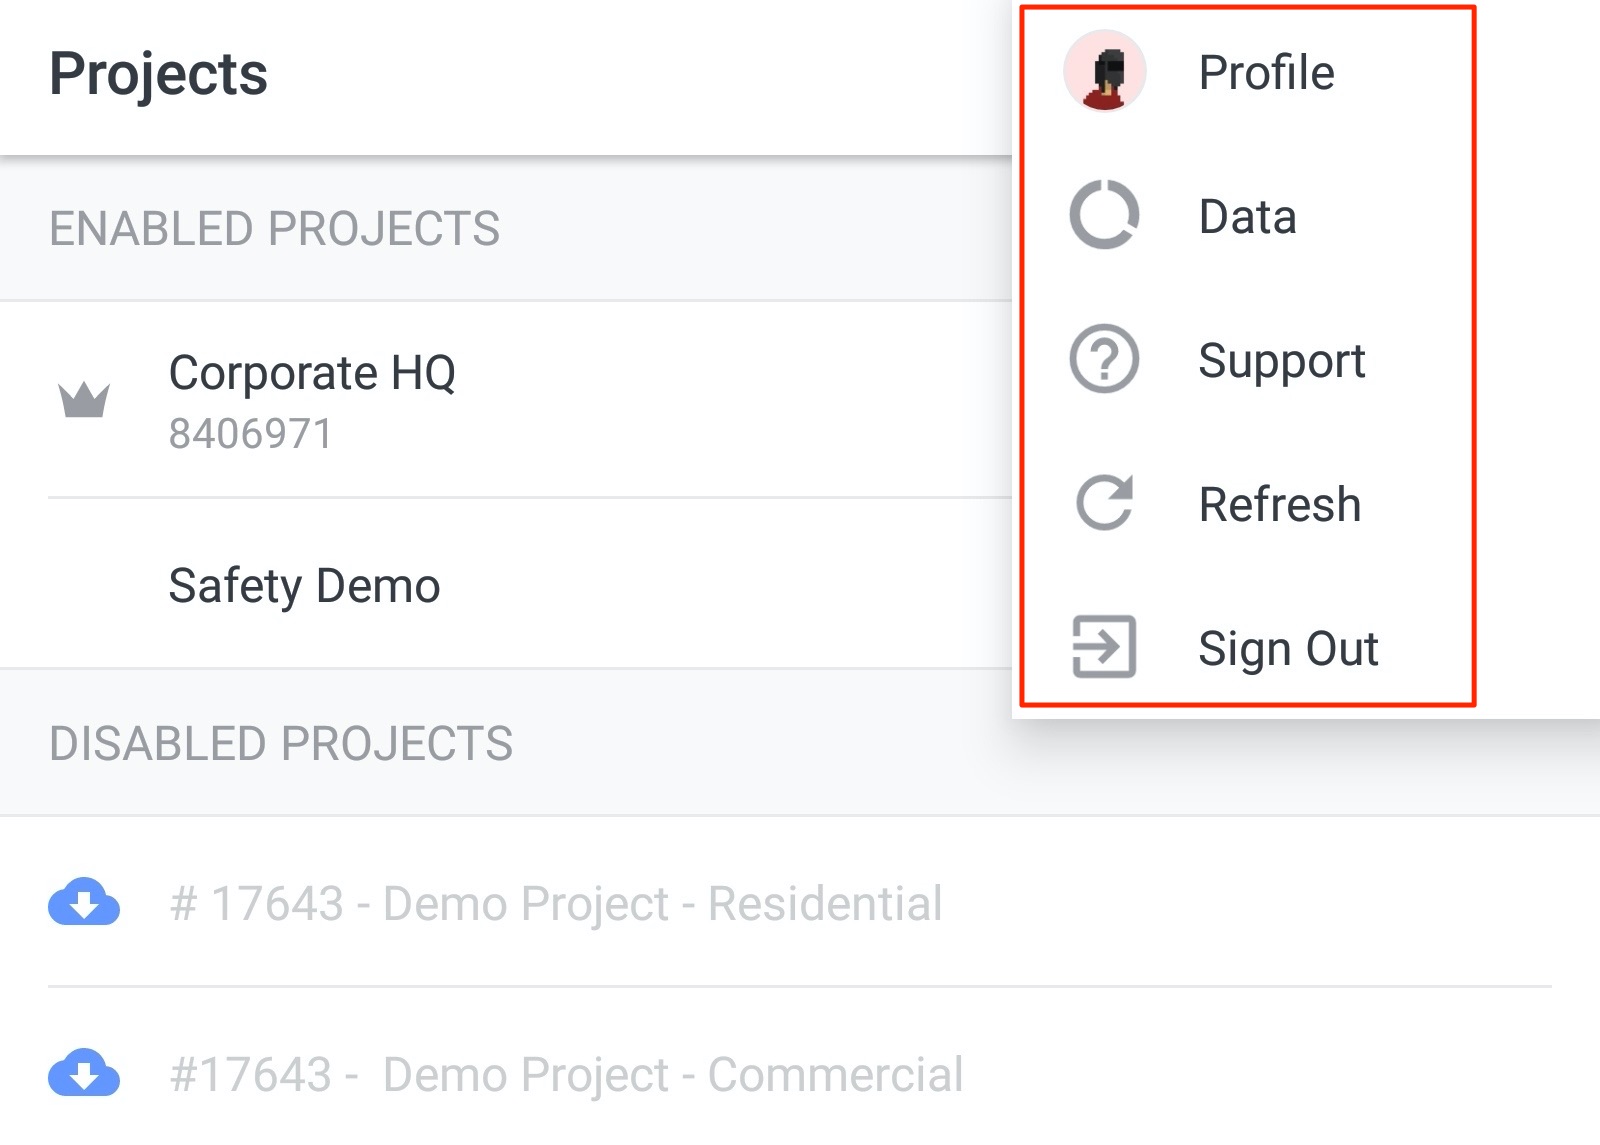Click the Sign Out arrow icon
Screen dimensions: 1600x1145
pos(1104,647)
